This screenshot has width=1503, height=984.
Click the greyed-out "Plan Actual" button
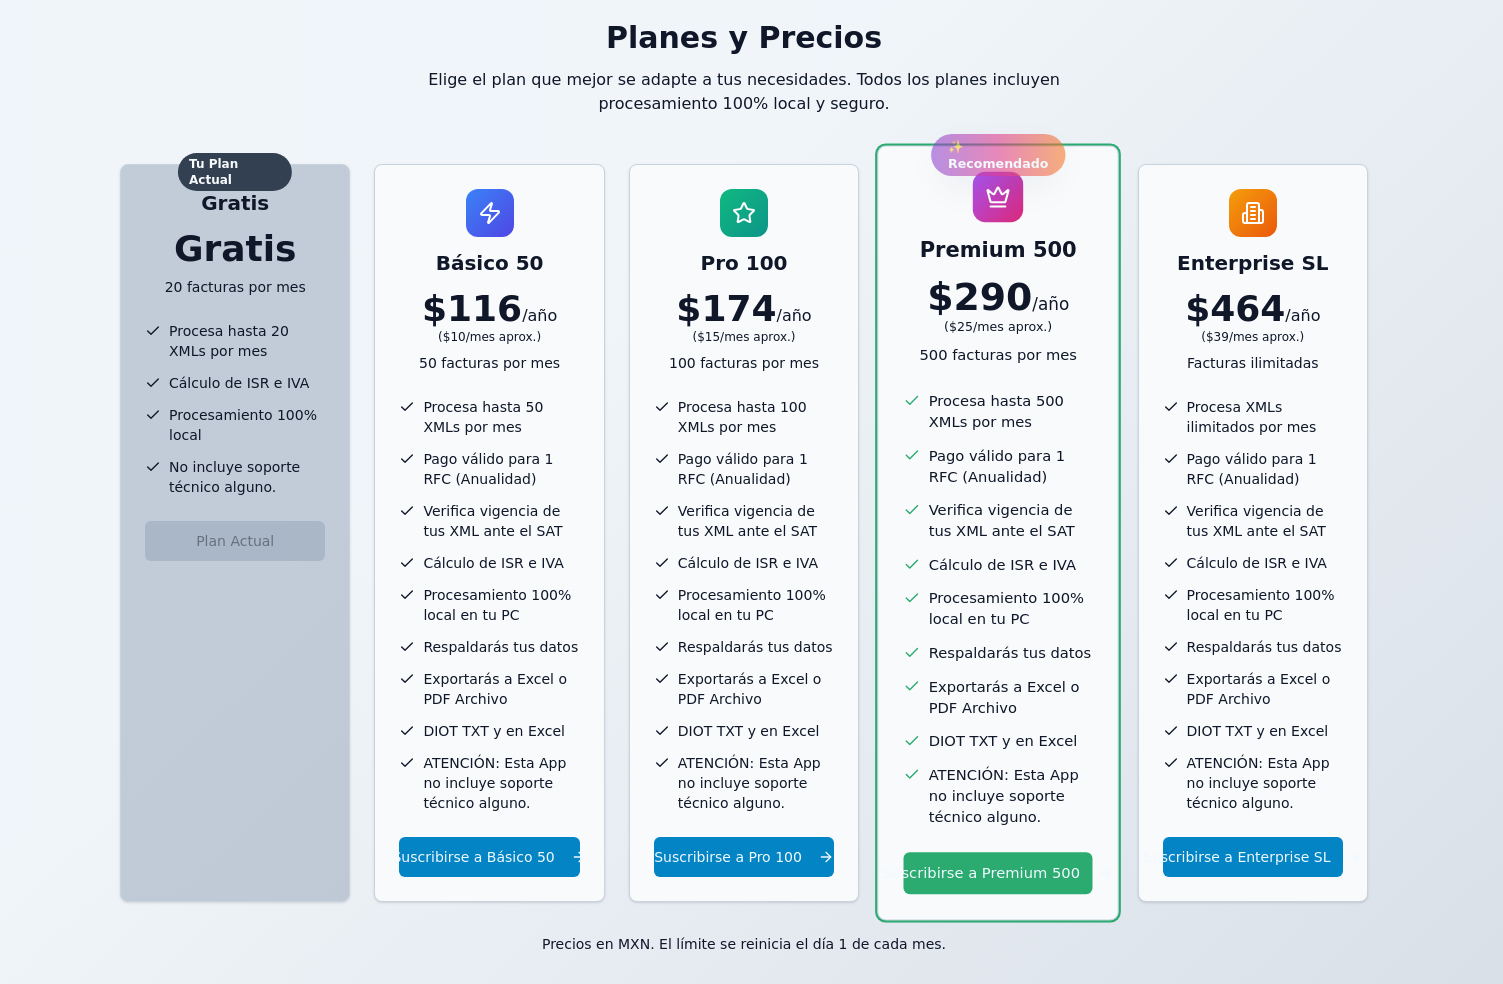pyautogui.click(x=235, y=541)
